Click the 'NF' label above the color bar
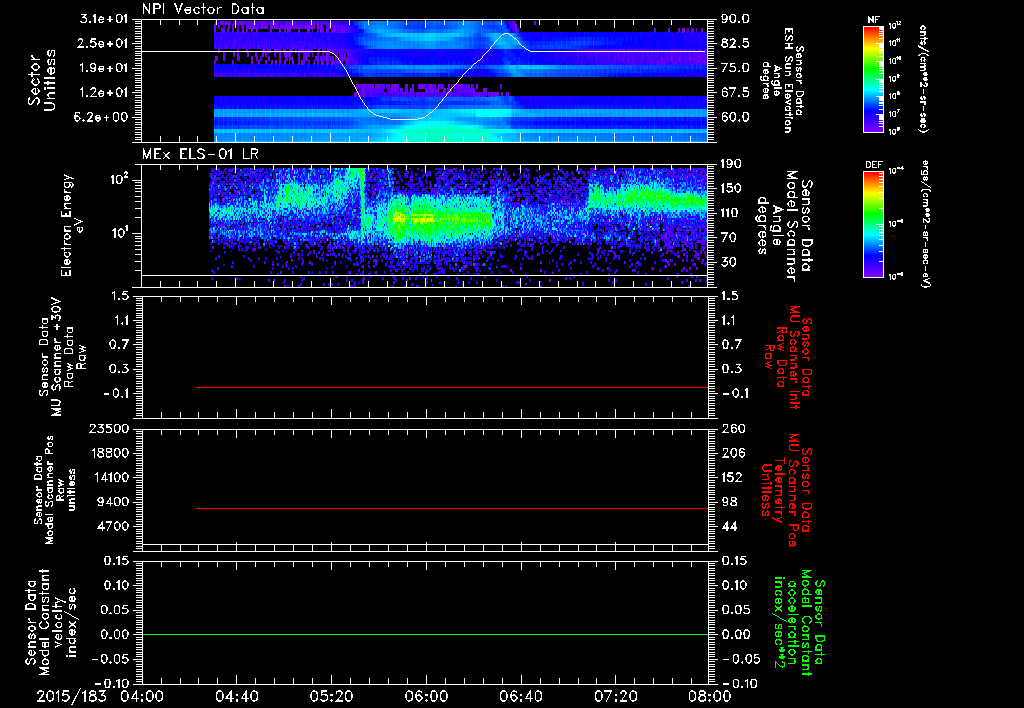 pos(873,20)
